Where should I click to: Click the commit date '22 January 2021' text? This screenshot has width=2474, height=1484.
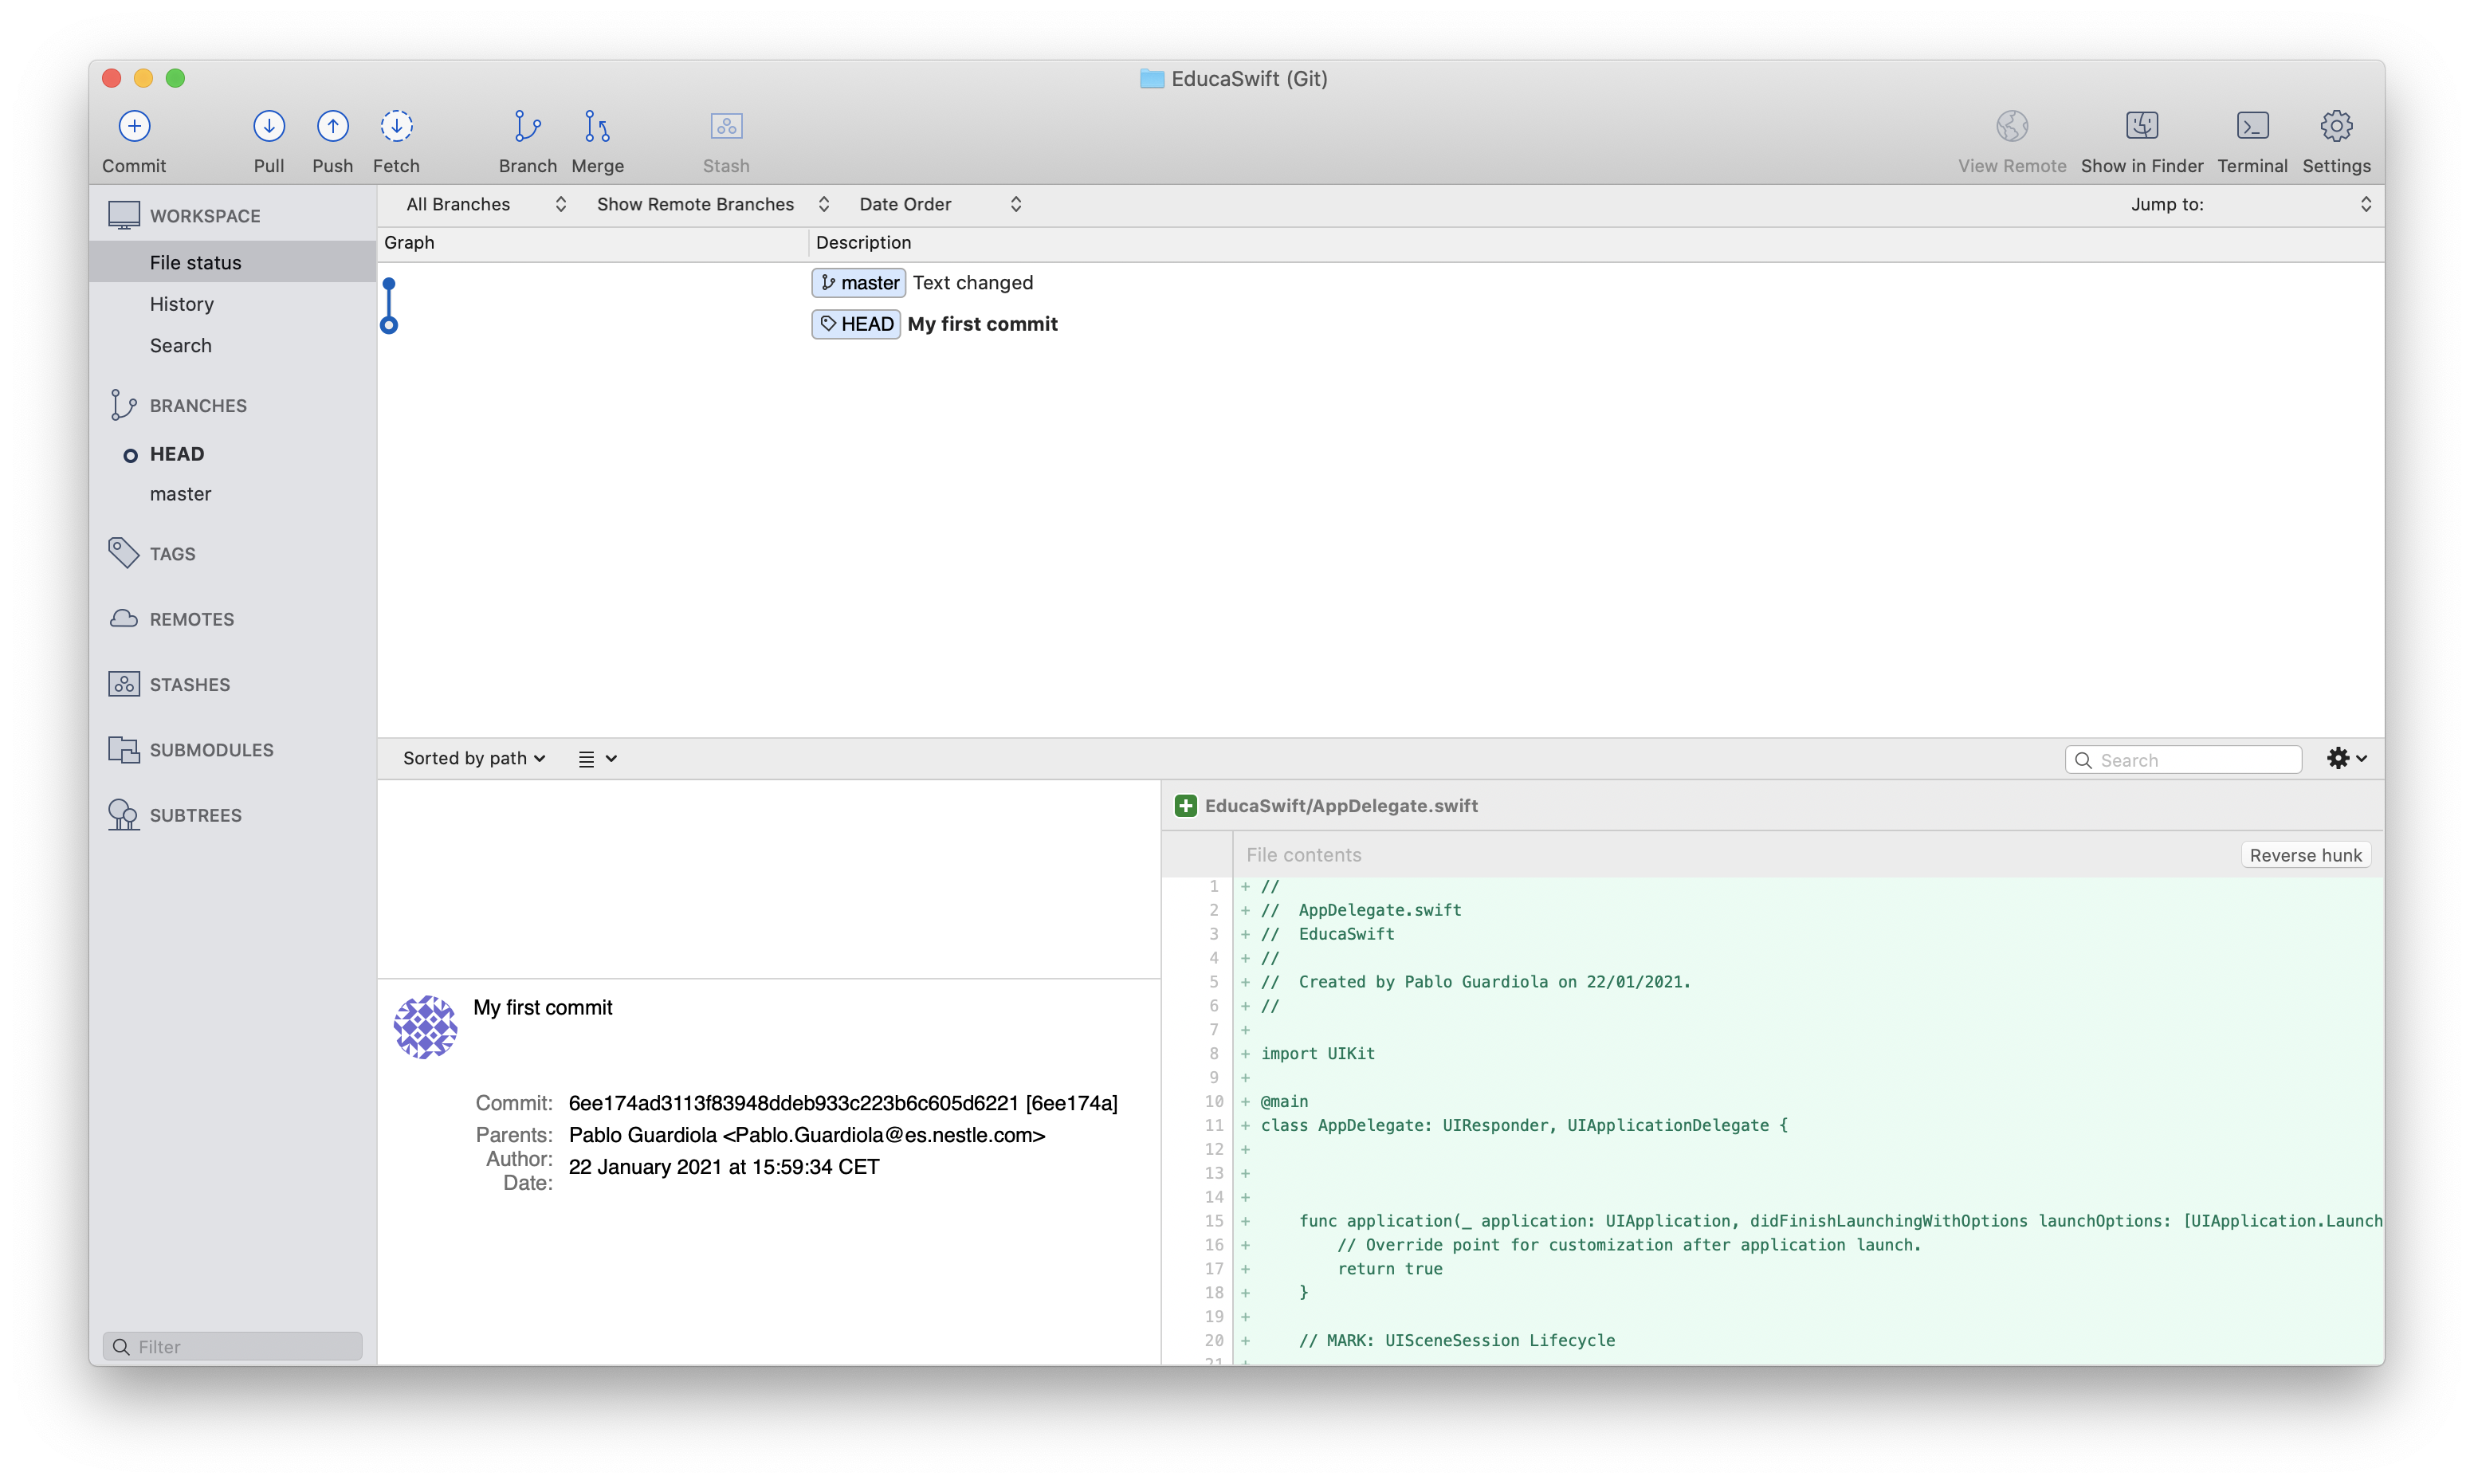pos(724,1167)
